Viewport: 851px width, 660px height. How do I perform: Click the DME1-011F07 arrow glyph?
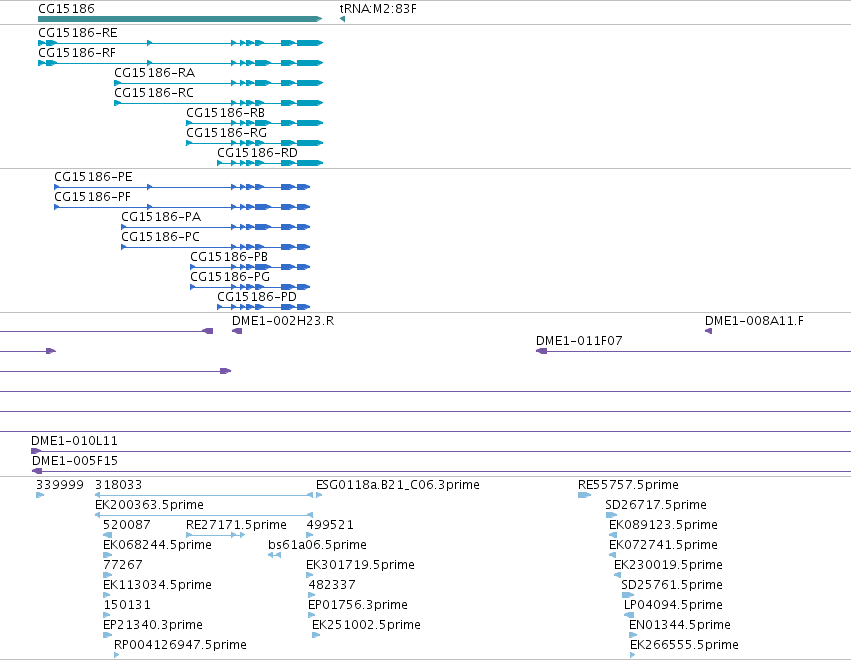tap(541, 351)
